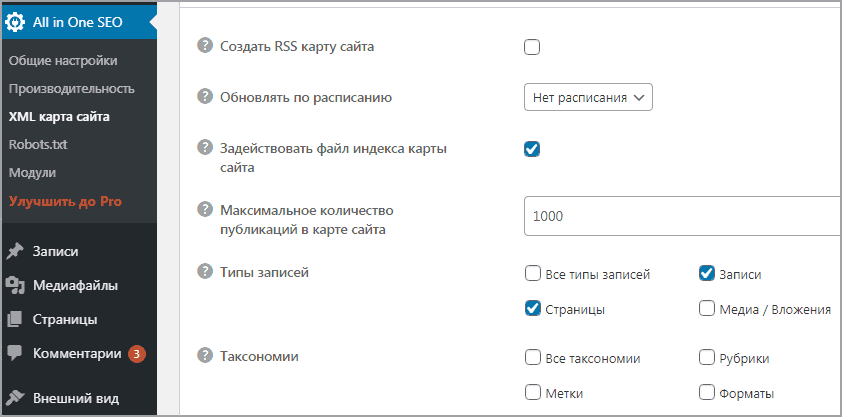Viewport: 842px width, 417px height.
Task: Enable the Создать RSS карту сайта checkbox
Action: click(x=532, y=47)
